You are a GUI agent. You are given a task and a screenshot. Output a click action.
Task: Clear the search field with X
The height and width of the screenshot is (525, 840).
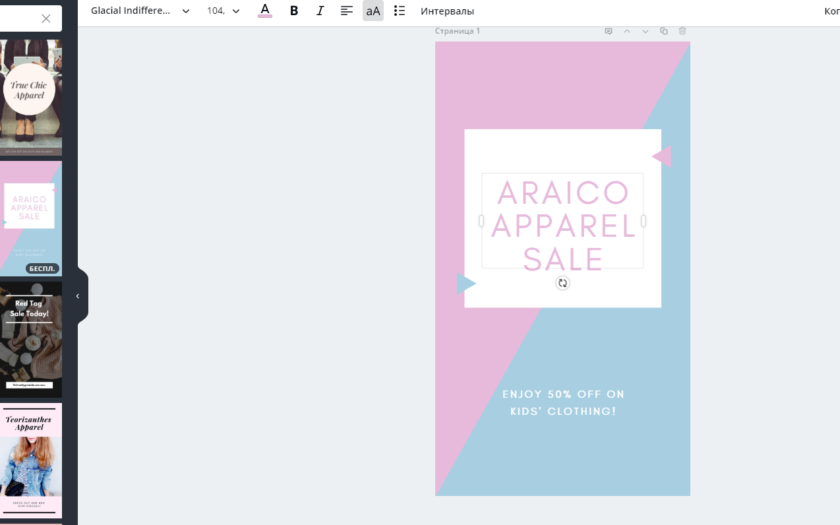point(46,19)
